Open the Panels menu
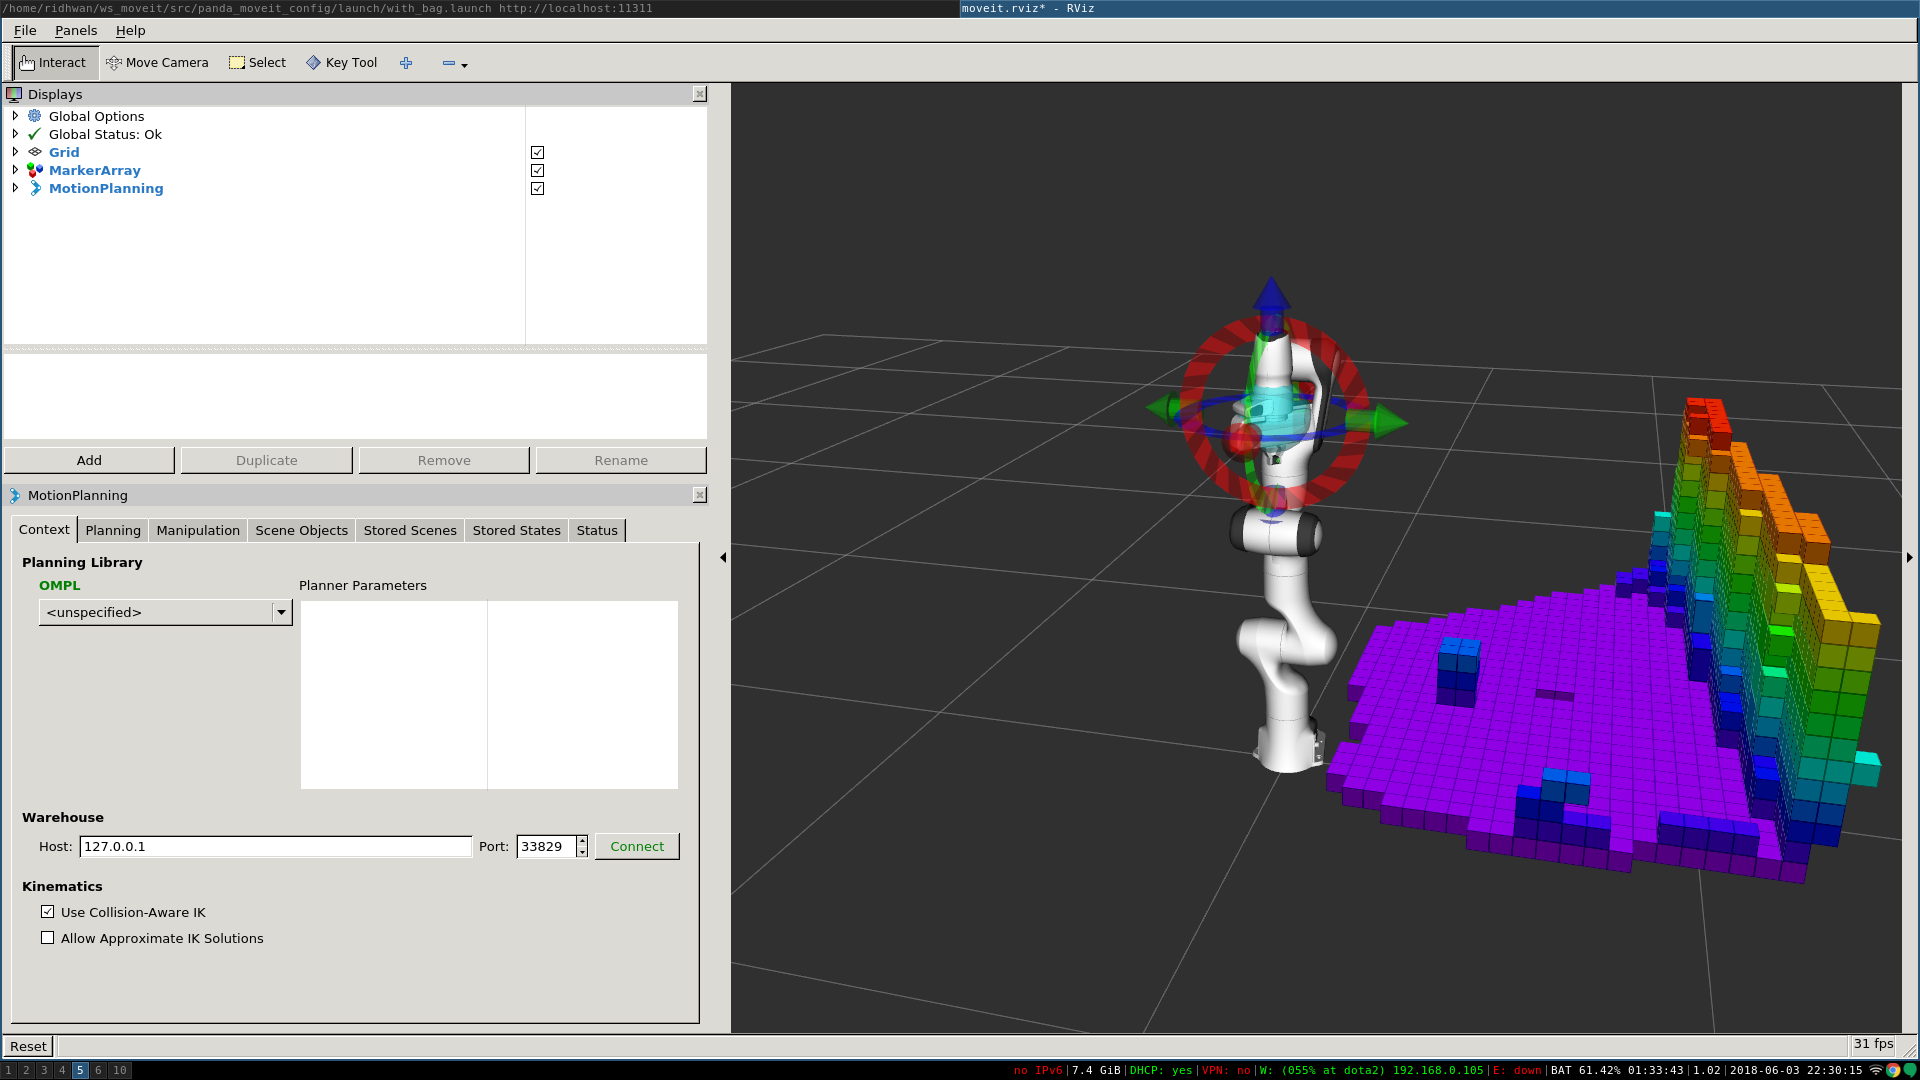The height and width of the screenshot is (1080, 1920). 76,30
